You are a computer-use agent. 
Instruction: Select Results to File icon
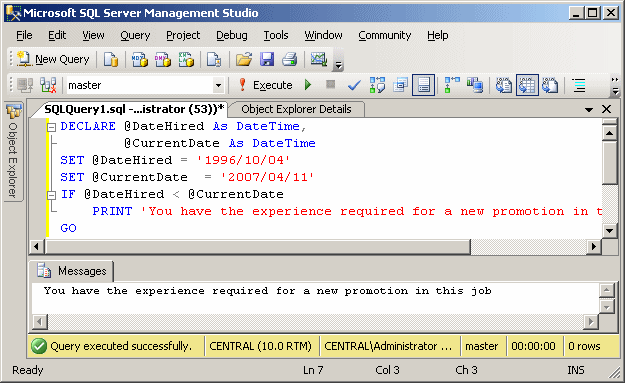[x=550, y=85]
